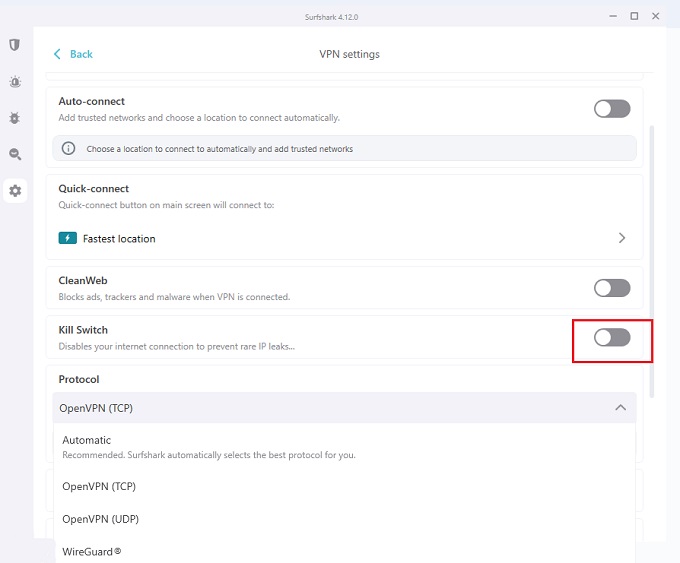Open Fastest location chevron arrow
This screenshot has width=680, height=563.
coord(621,238)
